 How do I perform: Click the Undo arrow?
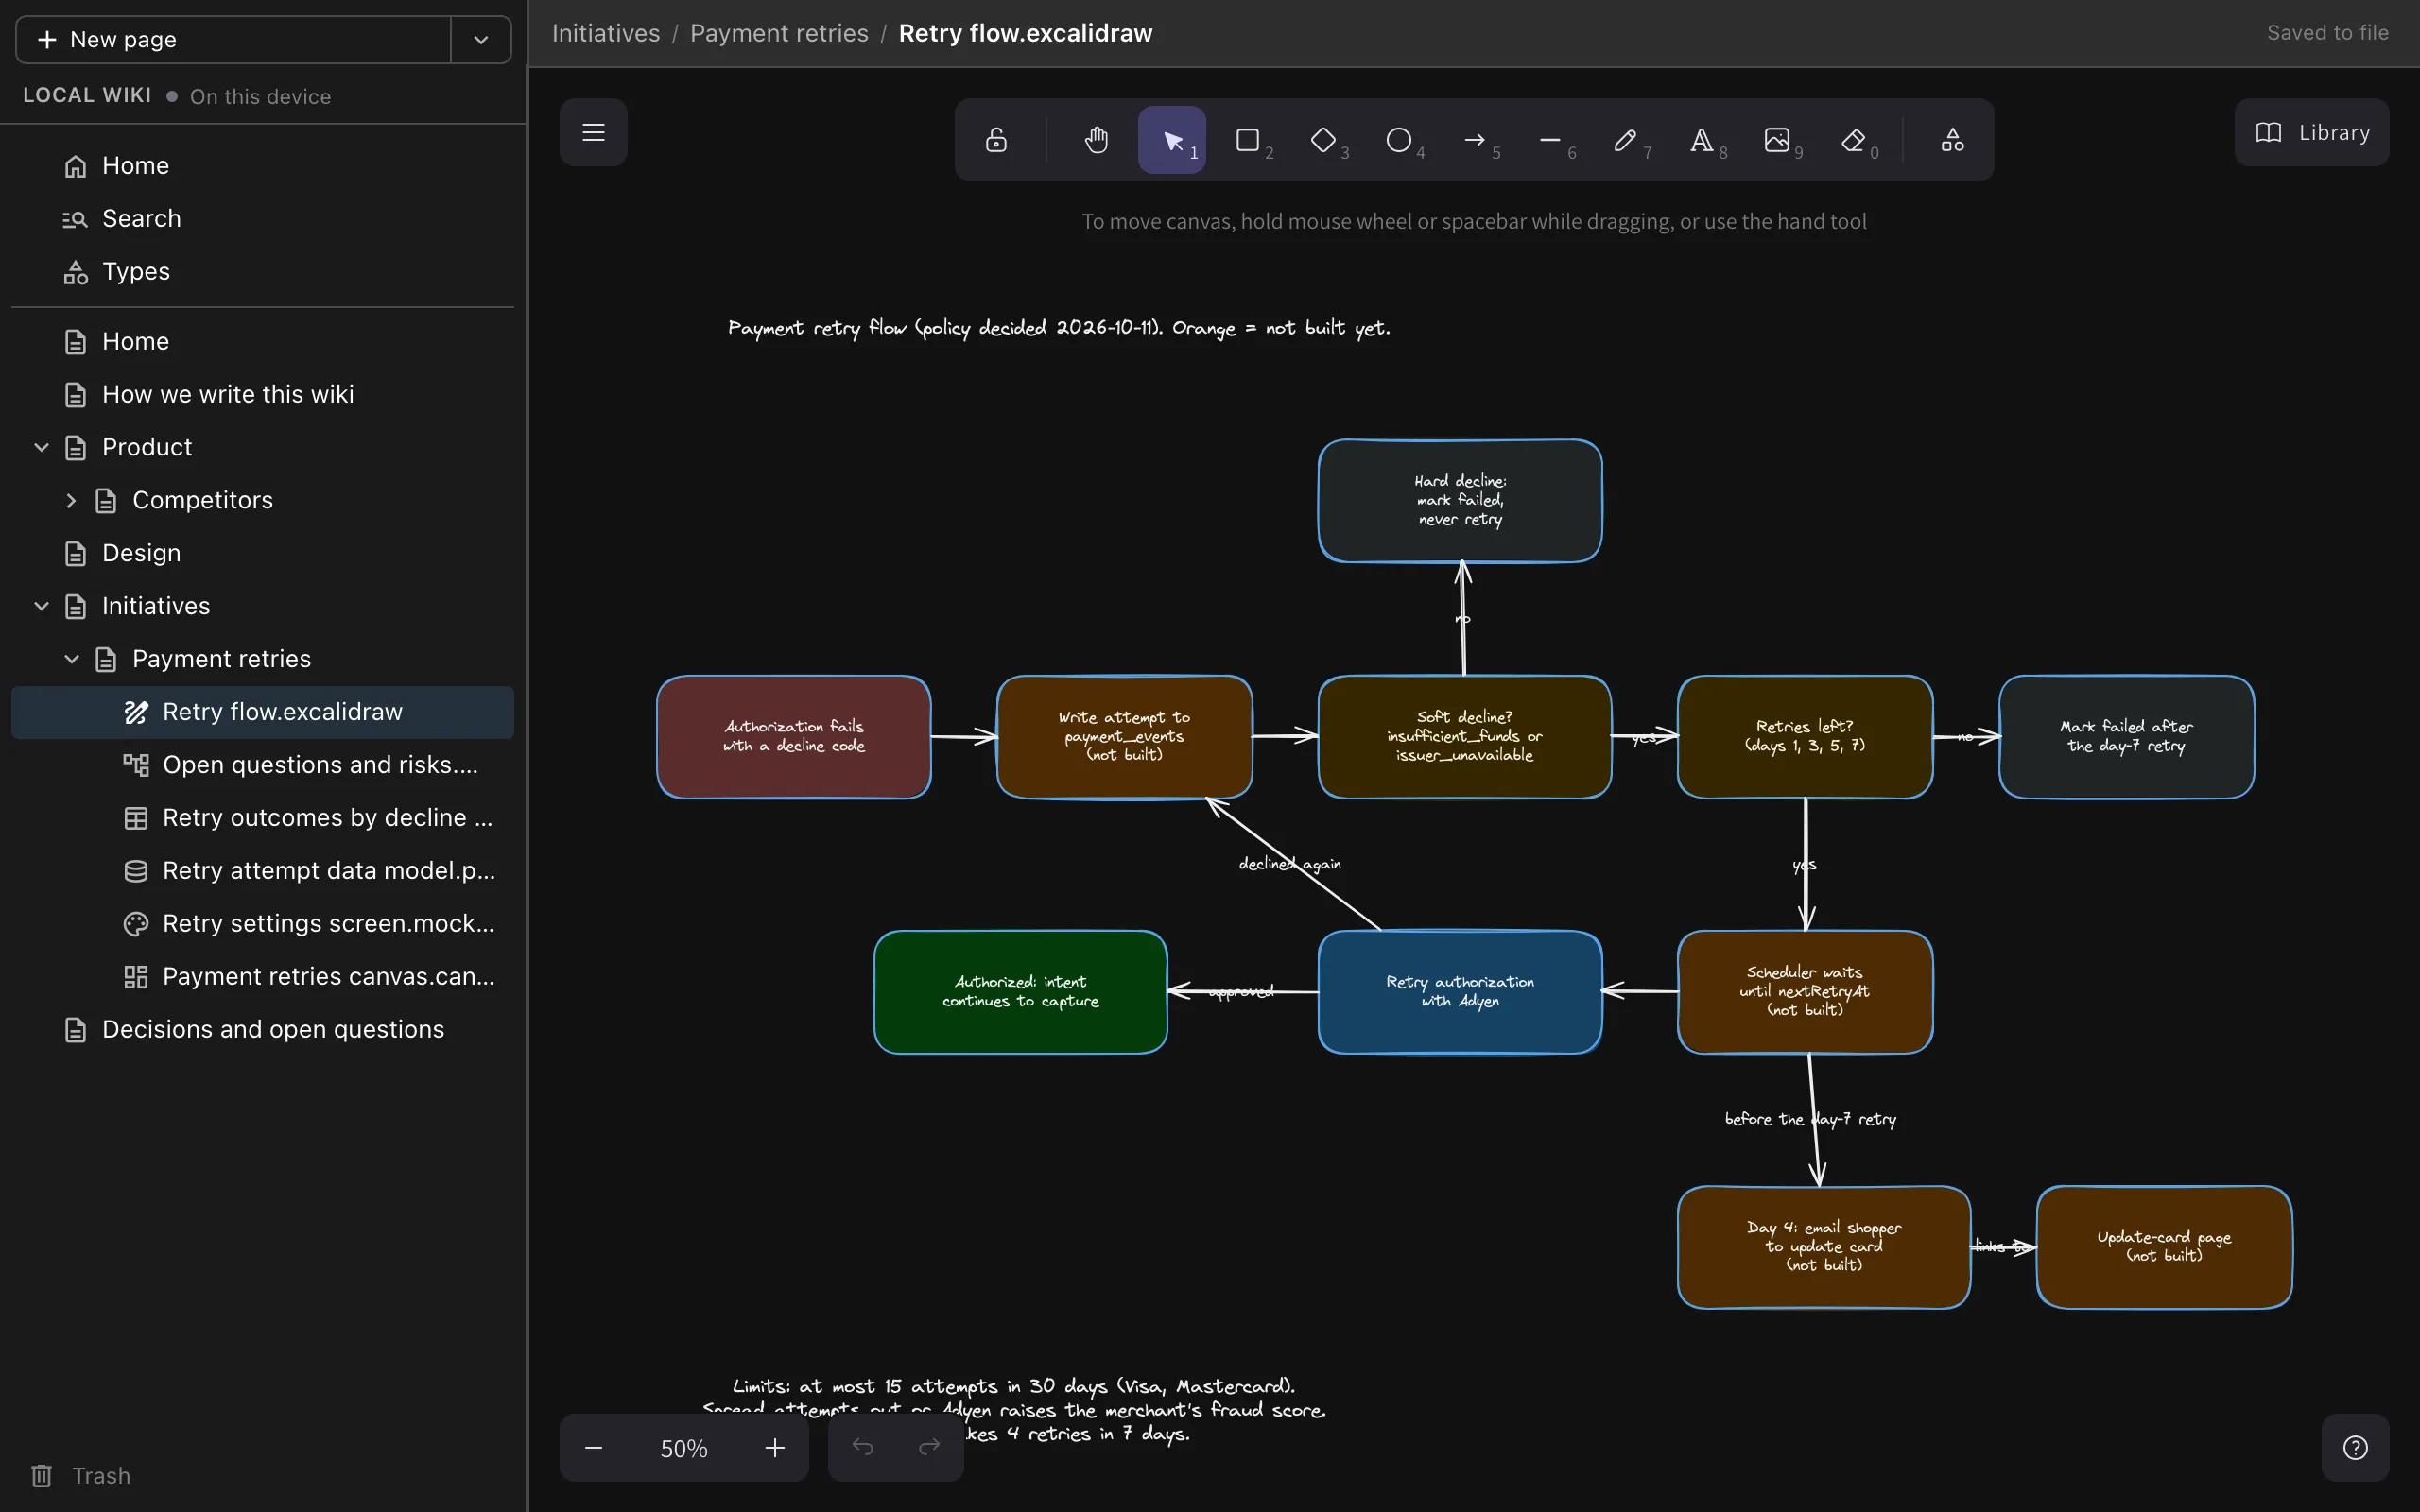pos(862,1447)
